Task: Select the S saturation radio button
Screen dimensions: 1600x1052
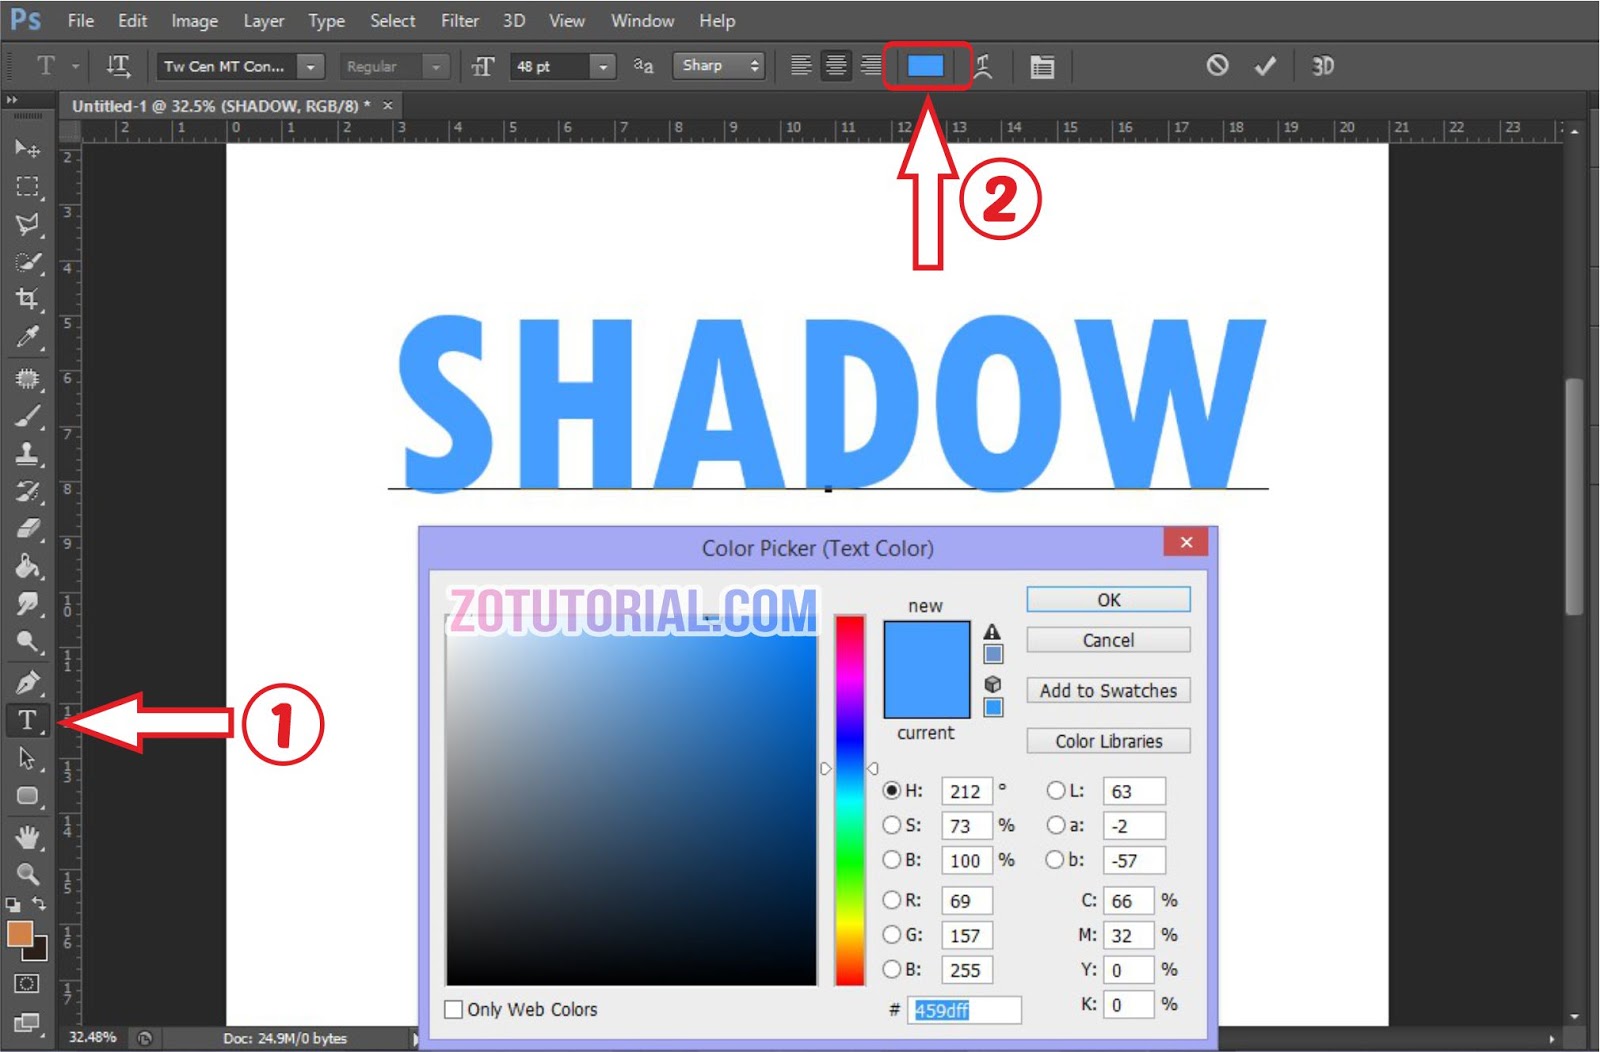Action: (892, 825)
